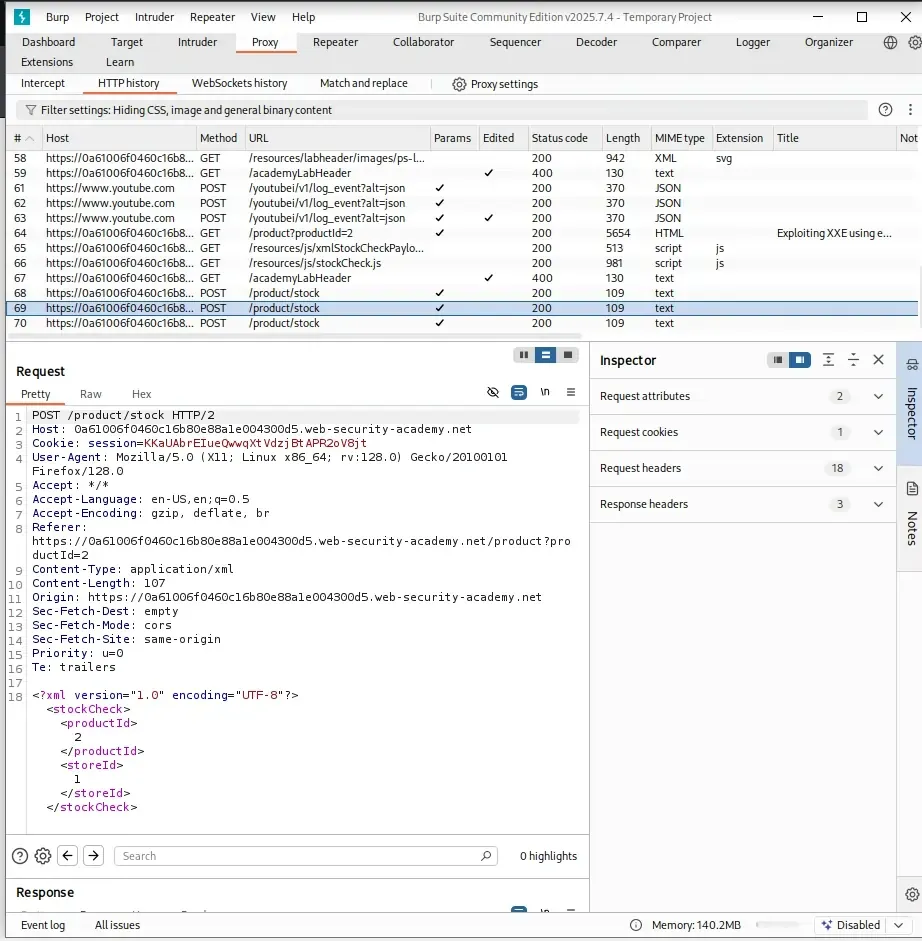Toggle hide non-printable characters eye icon
922x941 pixels.
[x=493, y=393]
